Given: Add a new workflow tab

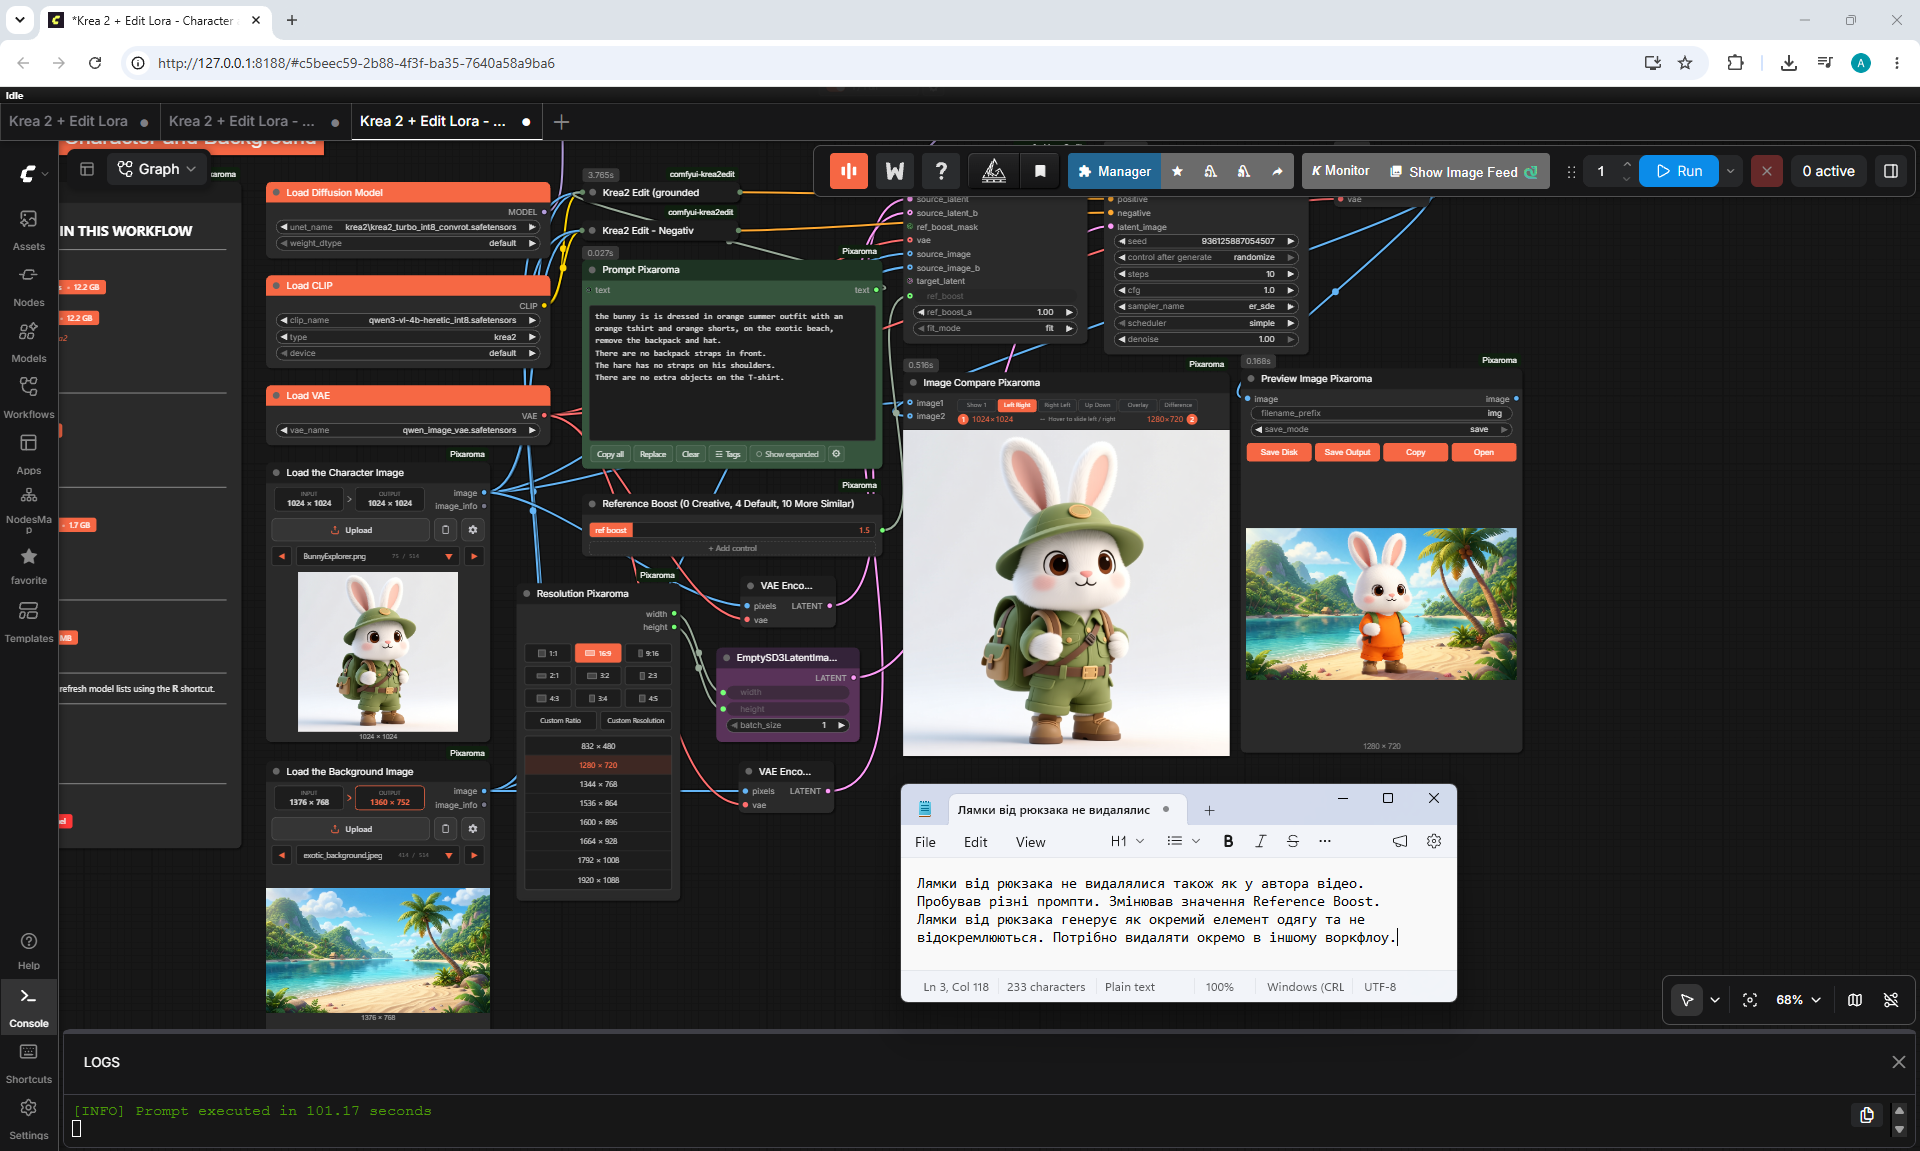Looking at the screenshot, I should click(x=562, y=122).
